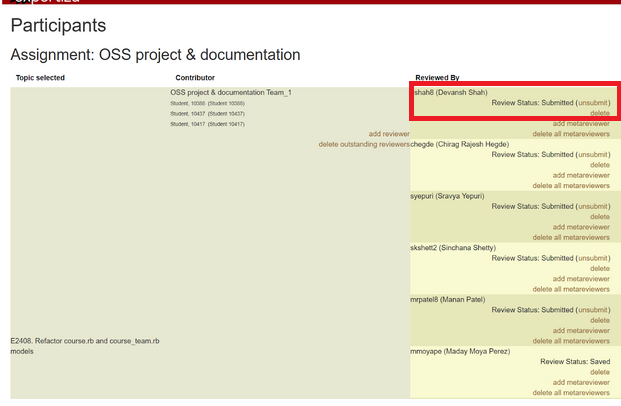Delete all metareviewers for Sravya Yepuri

tap(570, 237)
